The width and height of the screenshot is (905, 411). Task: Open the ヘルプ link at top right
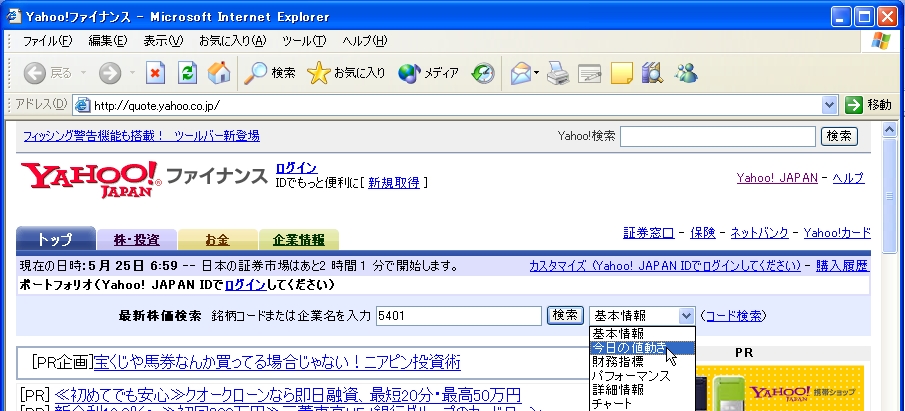(x=848, y=178)
